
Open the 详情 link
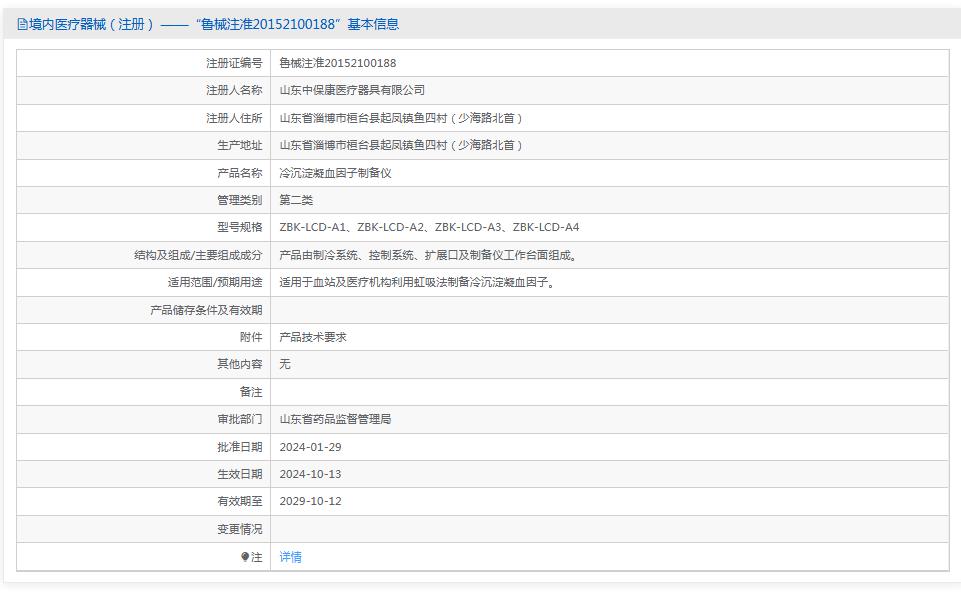click(290, 557)
